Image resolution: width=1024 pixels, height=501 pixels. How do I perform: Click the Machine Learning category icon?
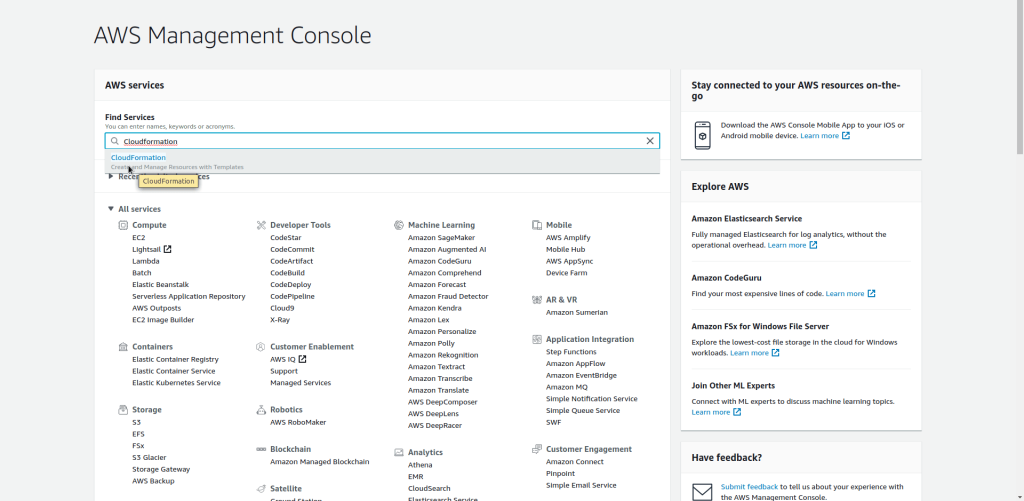click(x=398, y=225)
